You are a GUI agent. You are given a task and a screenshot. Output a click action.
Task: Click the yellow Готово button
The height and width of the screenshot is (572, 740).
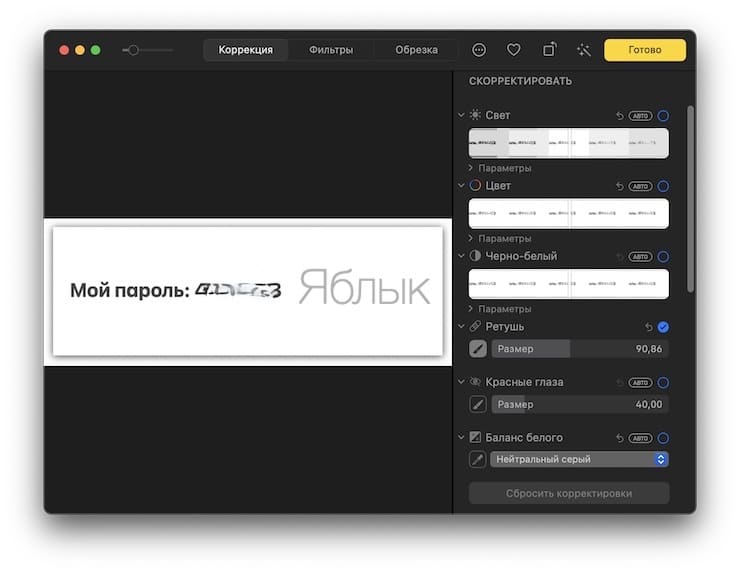[x=645, y=50]
